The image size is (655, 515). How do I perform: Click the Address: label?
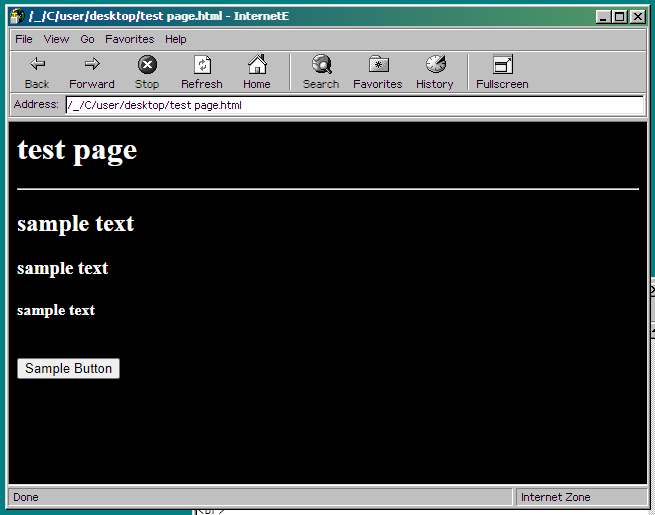click(36, 104)
